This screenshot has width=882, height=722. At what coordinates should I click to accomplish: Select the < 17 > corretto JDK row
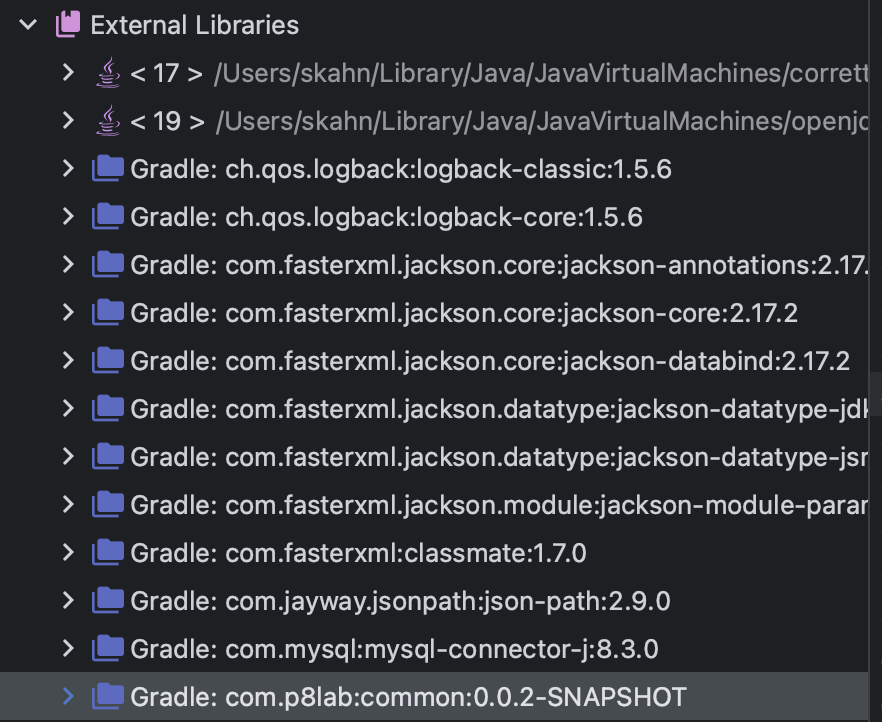click(434, 73)
